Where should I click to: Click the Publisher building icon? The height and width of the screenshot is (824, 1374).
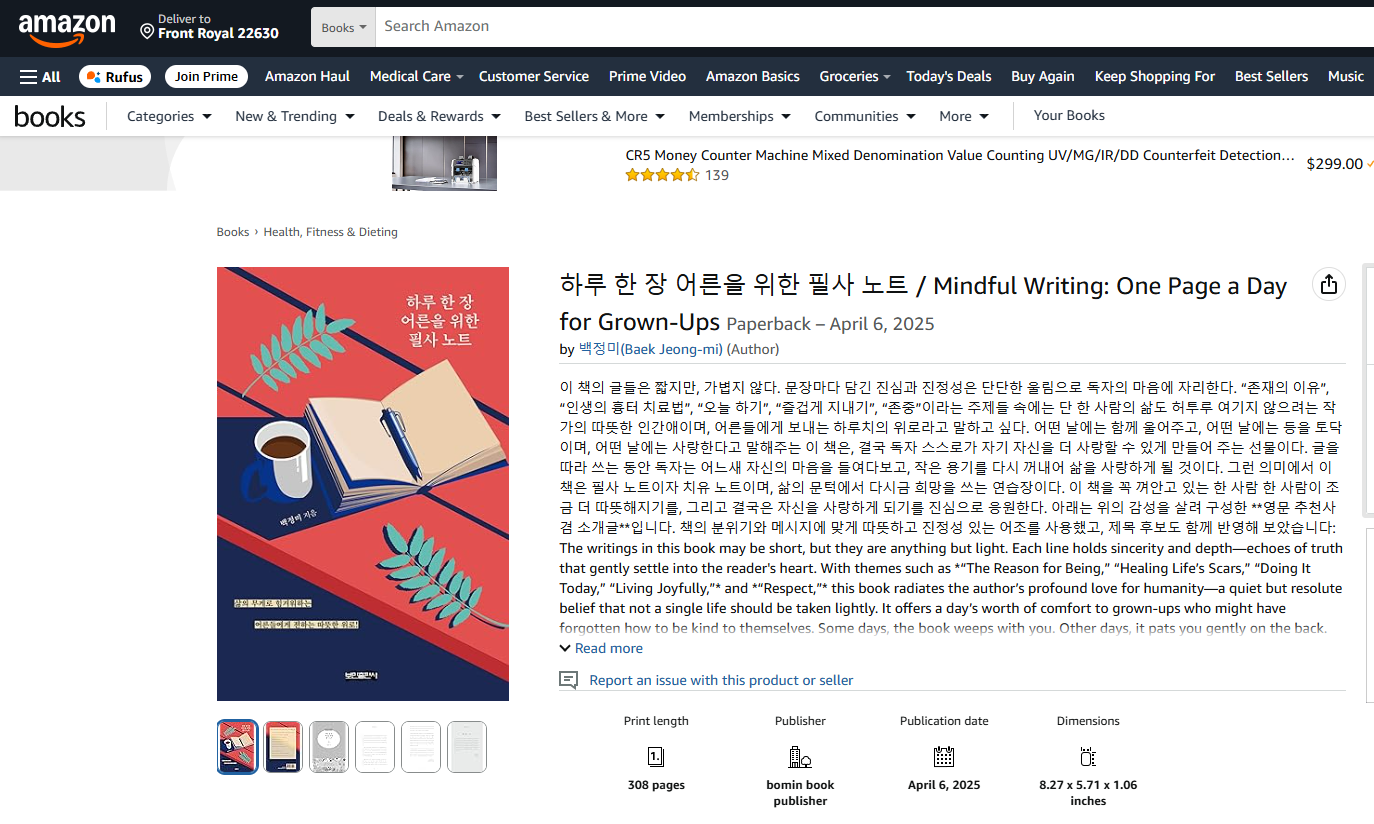800,757
